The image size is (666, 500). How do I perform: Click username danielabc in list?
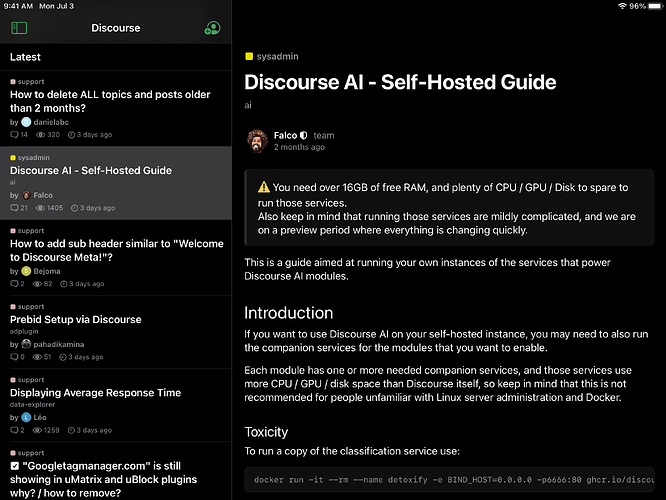pos(51,122)
